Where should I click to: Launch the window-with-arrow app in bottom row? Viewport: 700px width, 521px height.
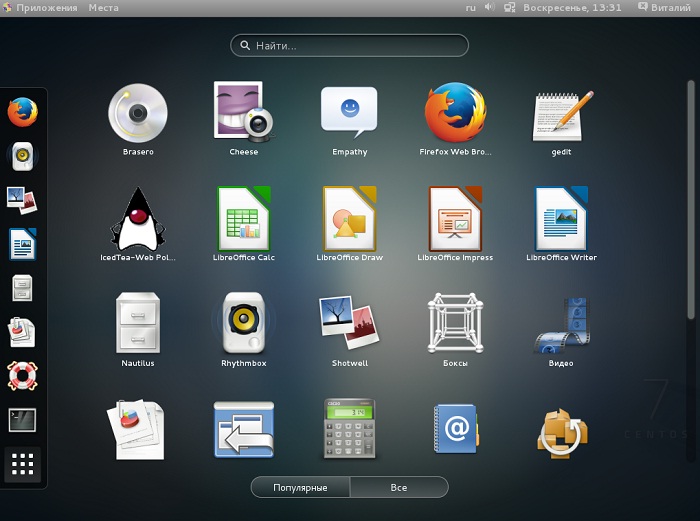pyautogui.click(x=244, y=429)
